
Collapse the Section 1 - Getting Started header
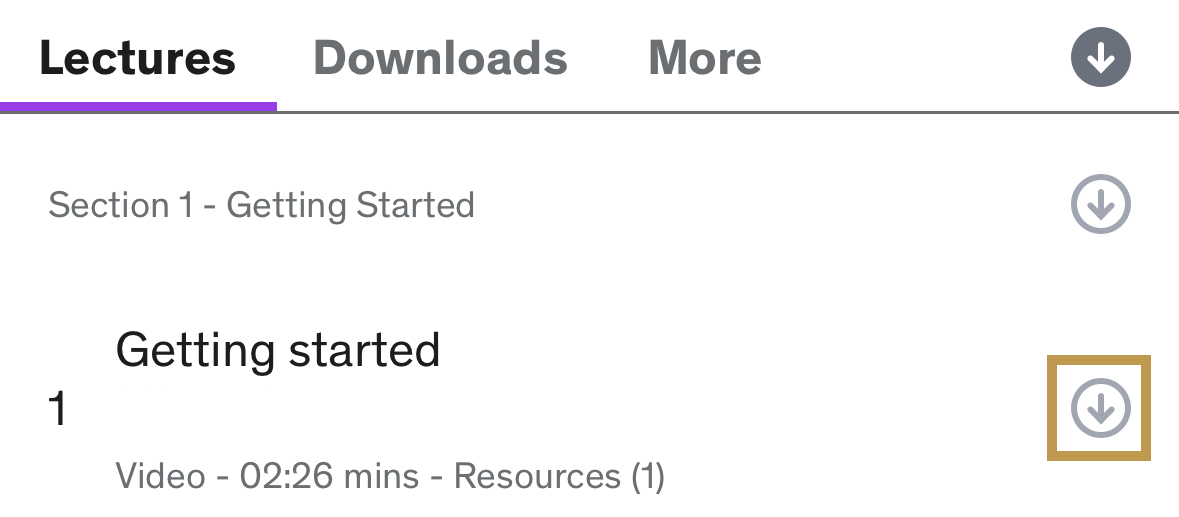pos(261,206)
